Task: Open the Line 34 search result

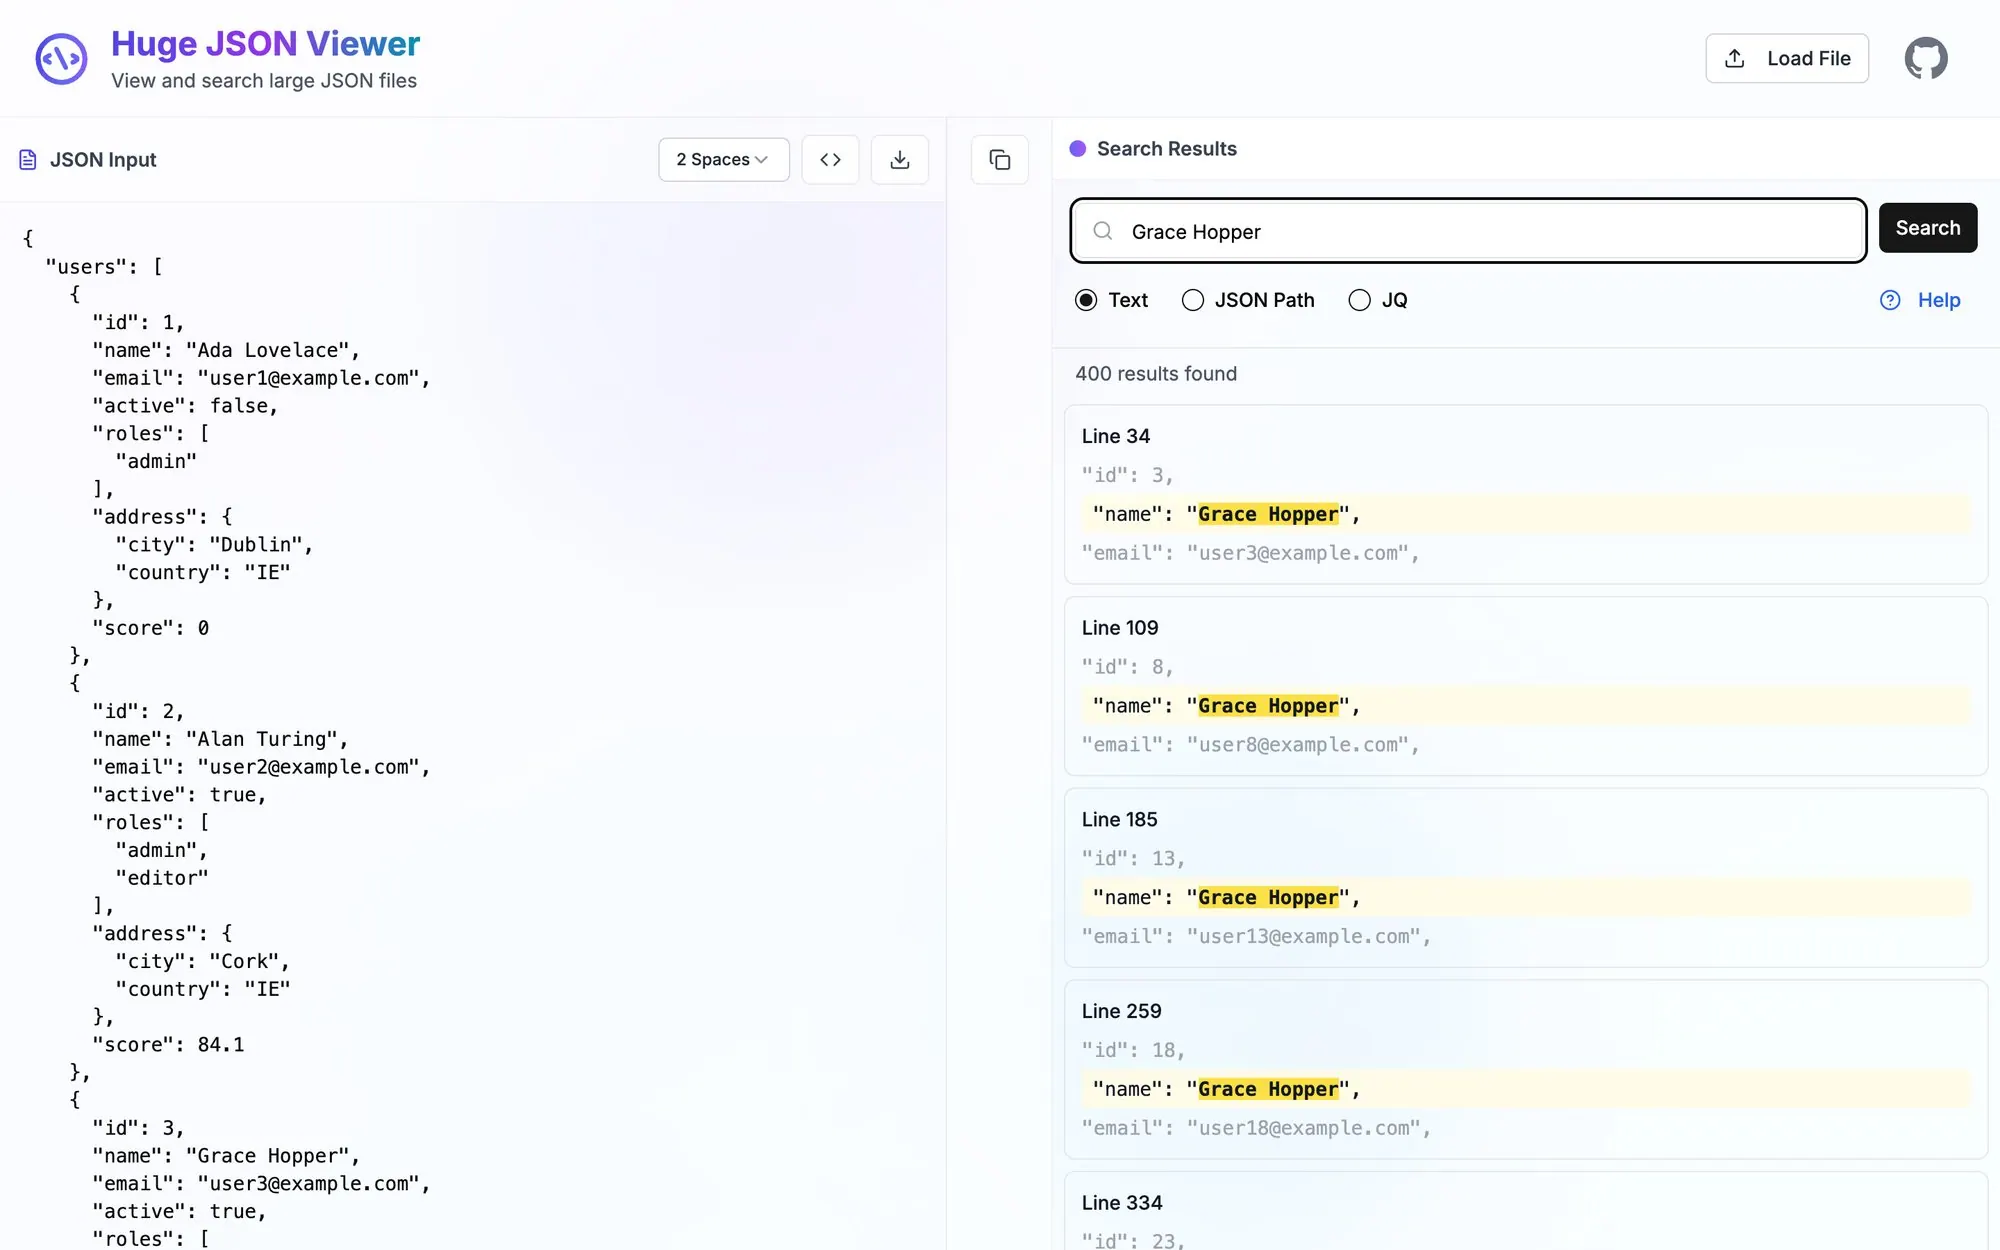Action: [x=1526, y=494]
